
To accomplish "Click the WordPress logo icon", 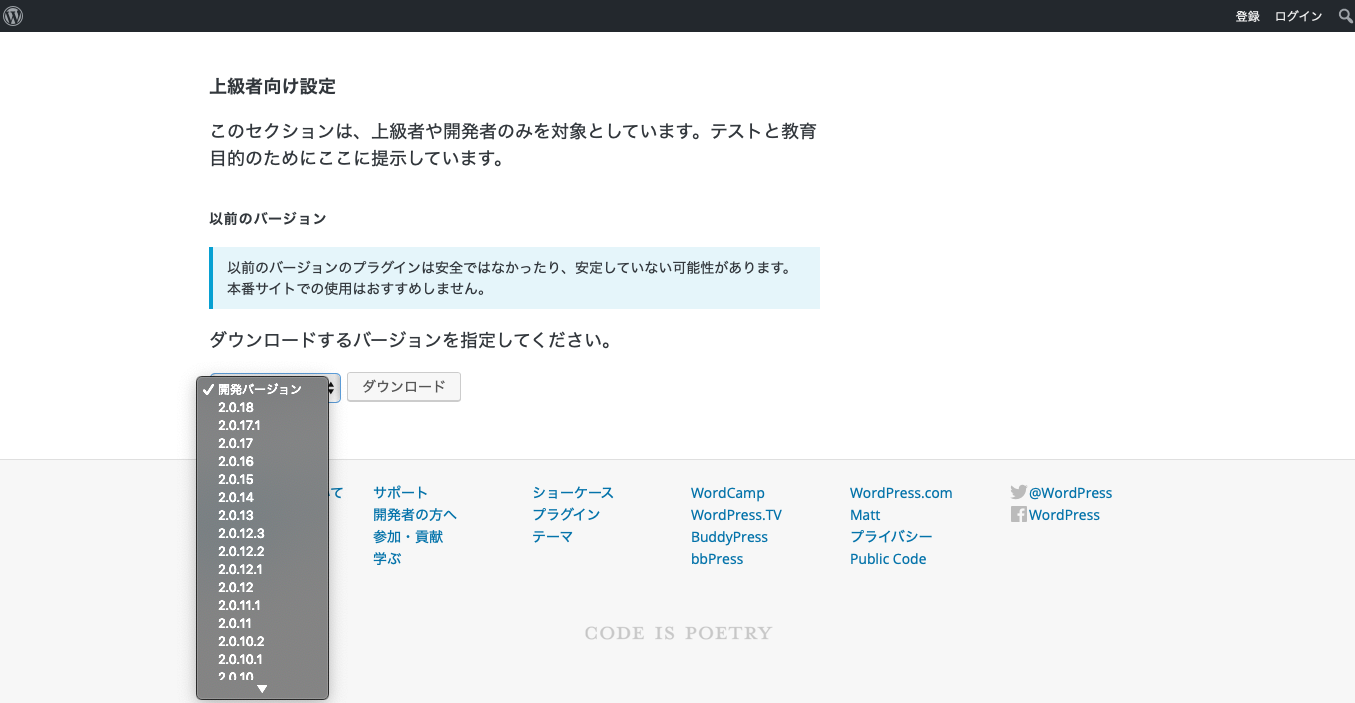I will (x=13, y=16).
